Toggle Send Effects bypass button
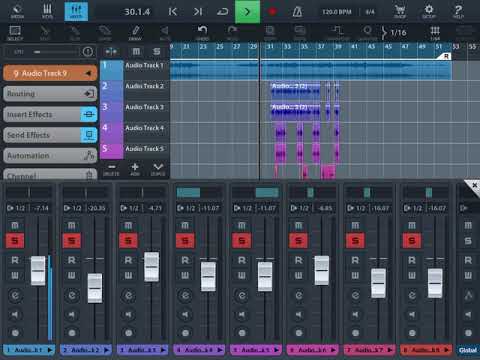Viewport: 480px width, 360px height. (89, 135)
